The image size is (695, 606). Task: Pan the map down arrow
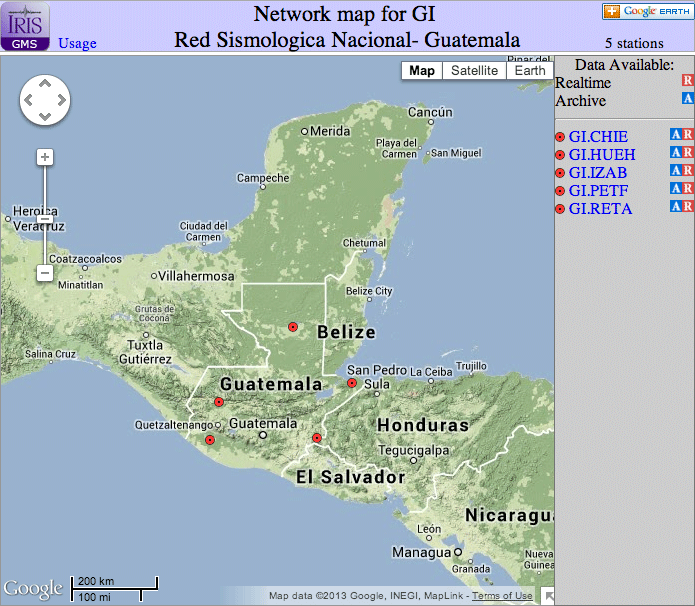coord(45,117)
